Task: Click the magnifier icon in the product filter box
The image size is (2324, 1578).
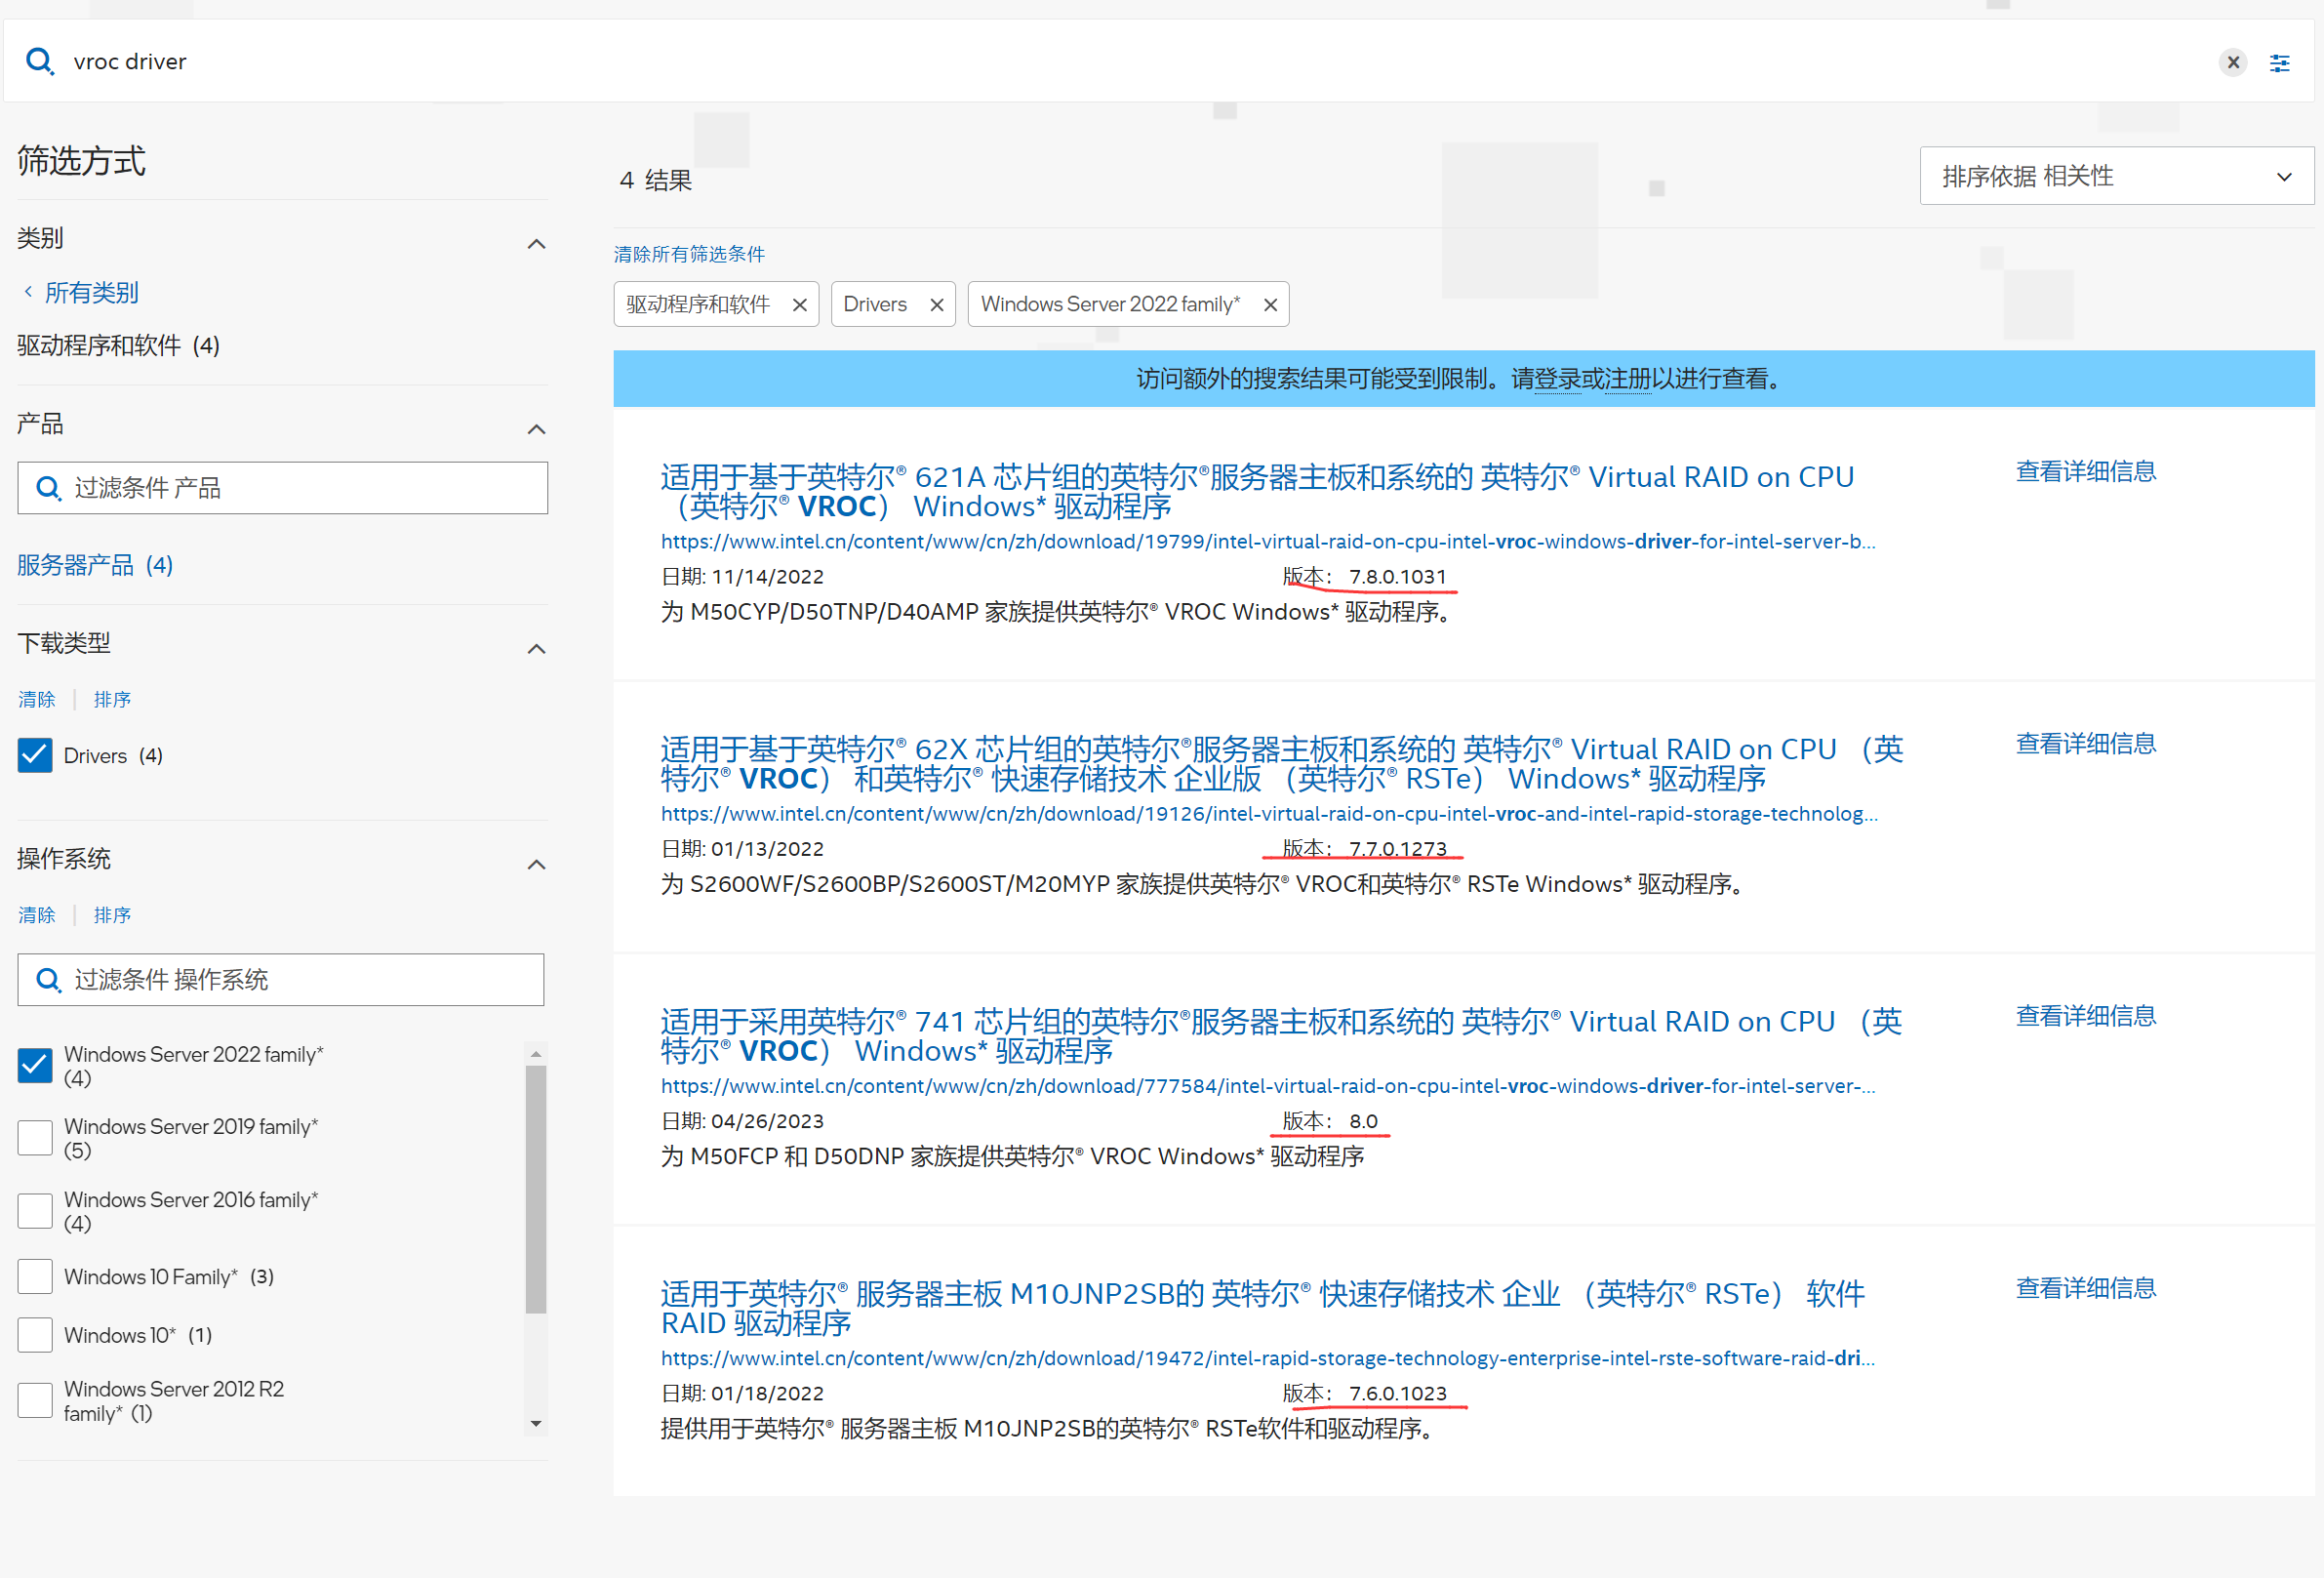Action: coord(48,488)
